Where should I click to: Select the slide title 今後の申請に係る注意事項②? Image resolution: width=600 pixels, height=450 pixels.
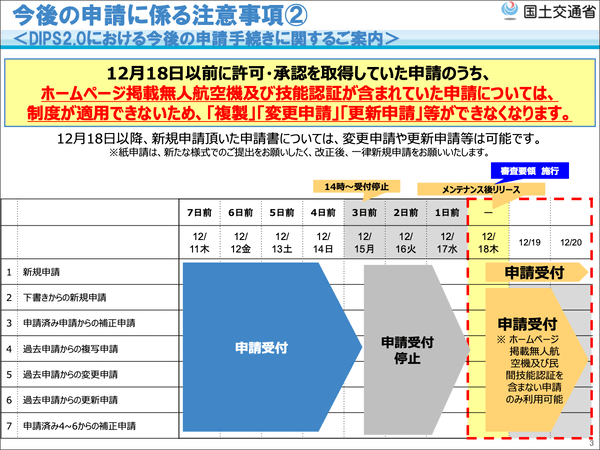click(160, 15)
